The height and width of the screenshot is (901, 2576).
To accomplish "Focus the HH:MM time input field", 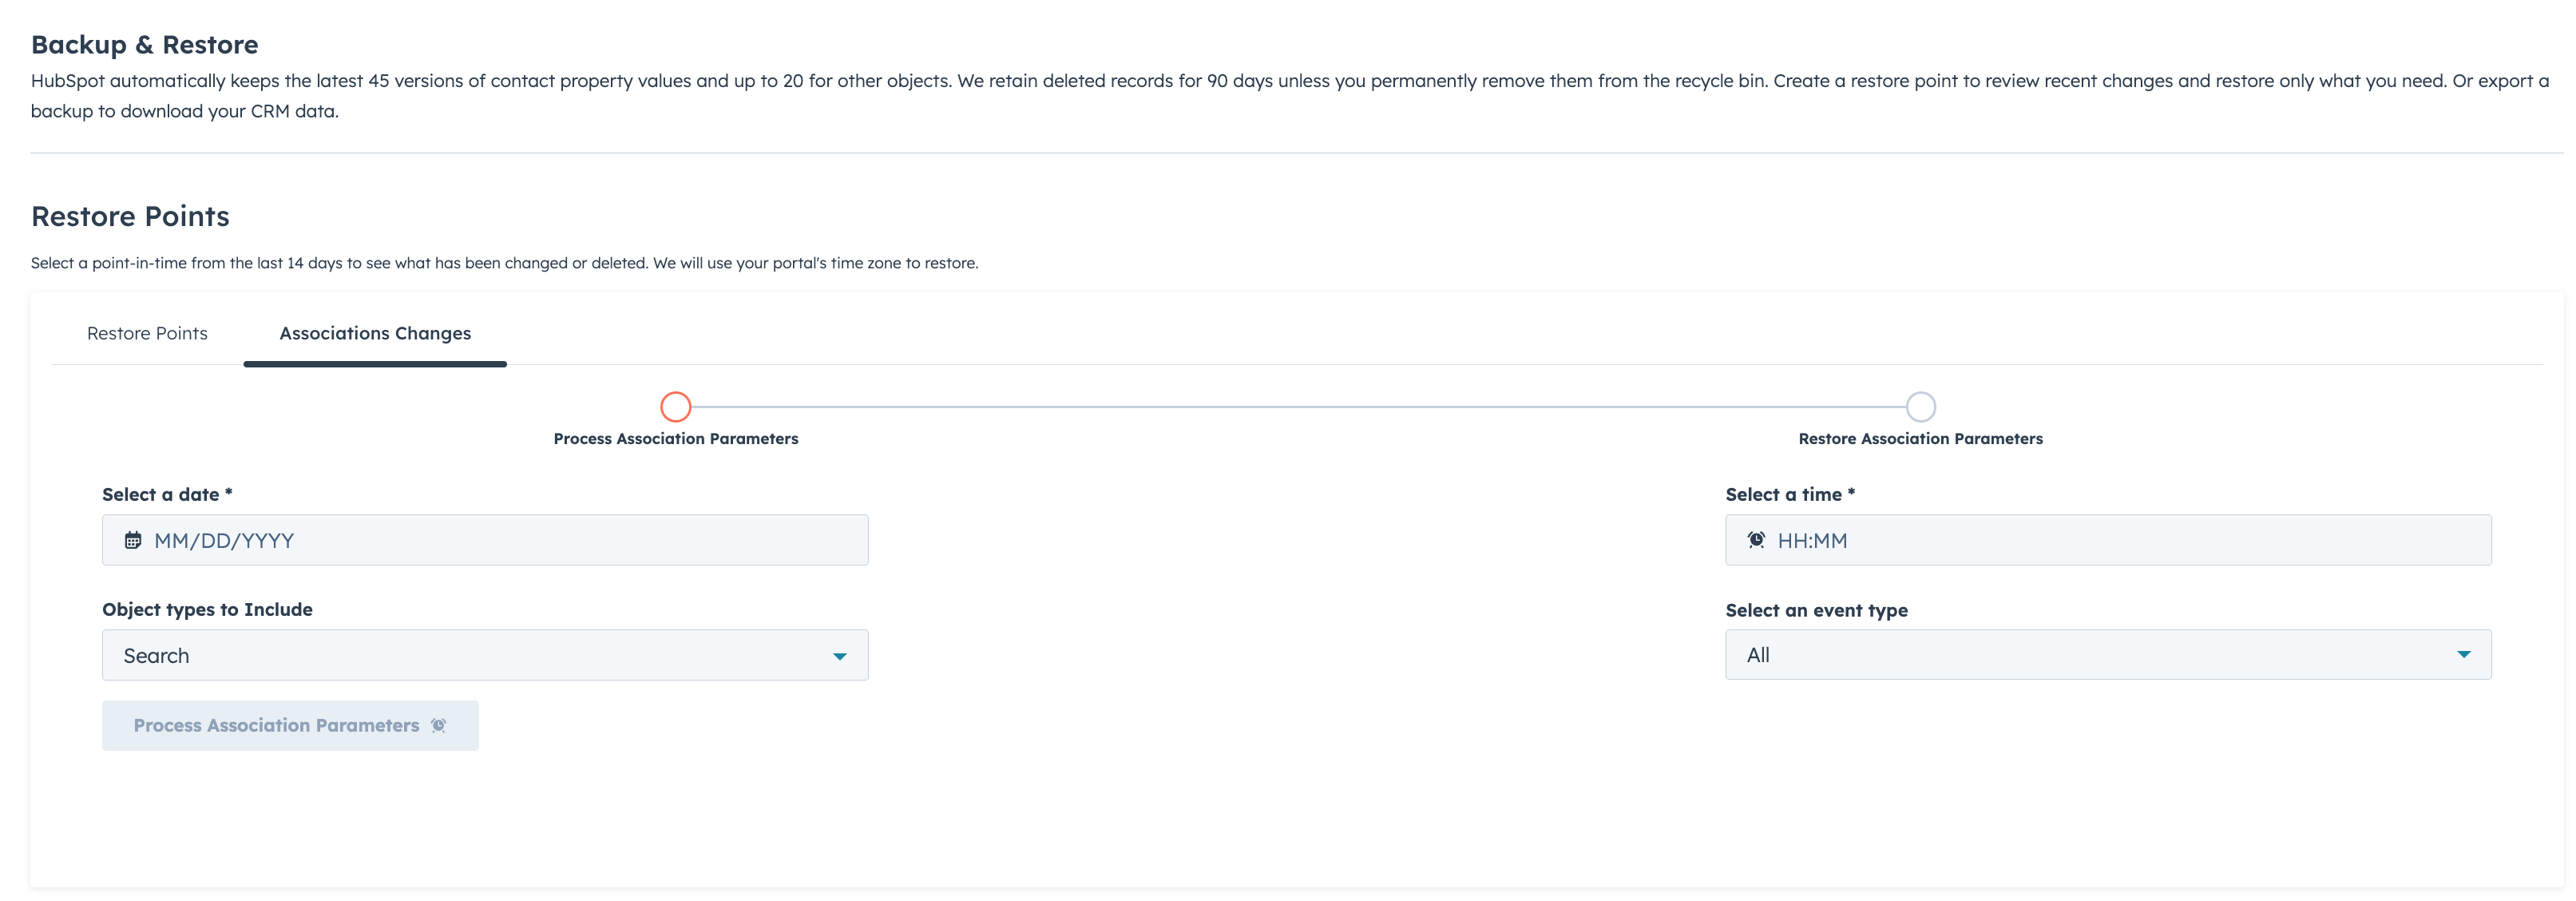I will 2120,540.
